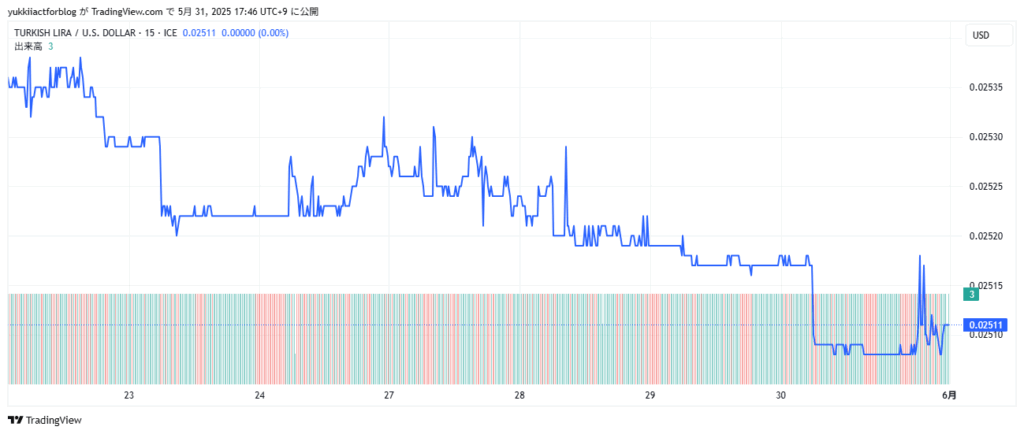Image resolution: width=1024 pixels, height=434 pixels.
Task: Click the 出来高 volume indicator label
Action: click(x=27, y=46)
